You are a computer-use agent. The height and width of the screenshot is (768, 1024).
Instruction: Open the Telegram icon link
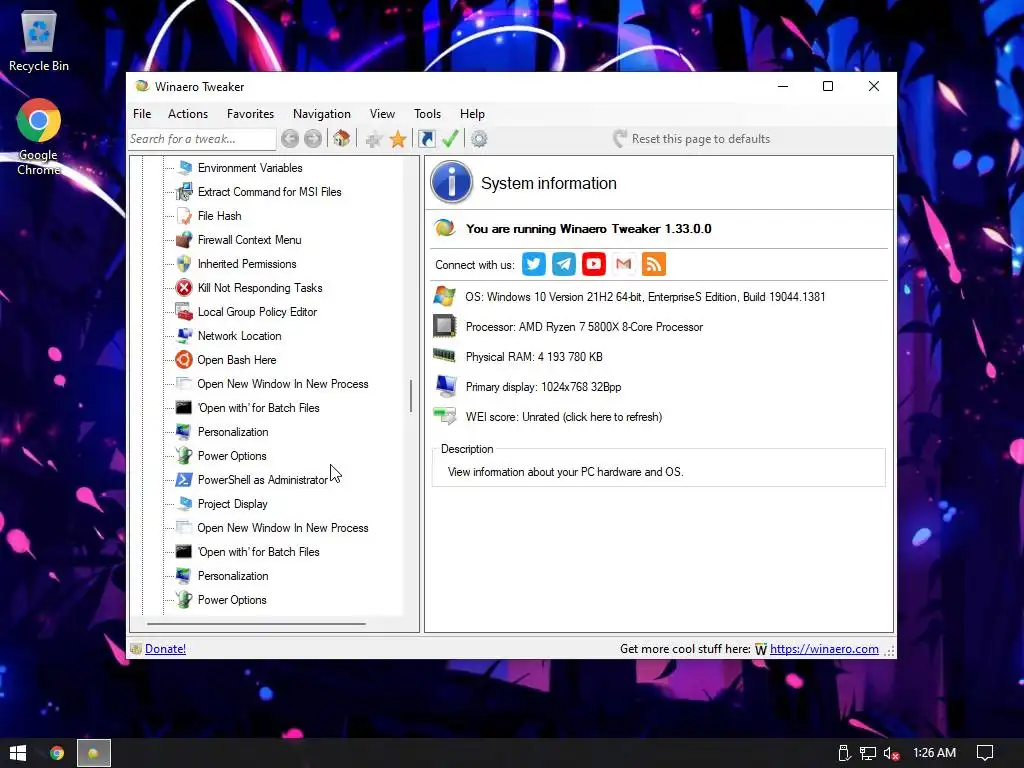pos(564,264)
